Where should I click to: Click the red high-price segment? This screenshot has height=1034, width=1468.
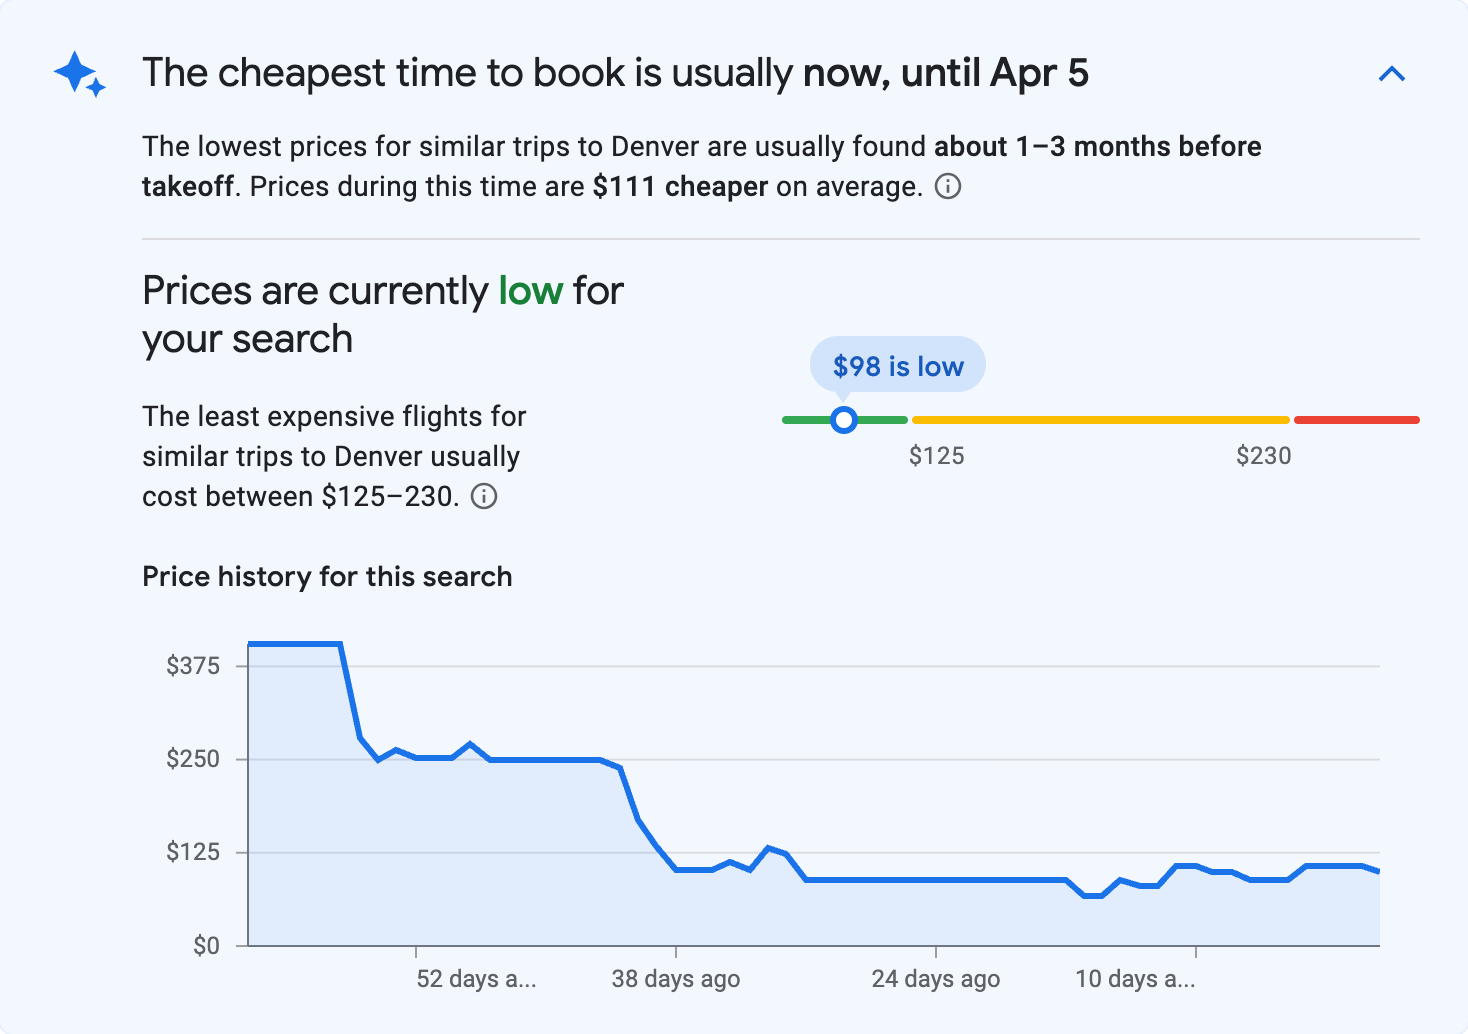coord(1356,420)
